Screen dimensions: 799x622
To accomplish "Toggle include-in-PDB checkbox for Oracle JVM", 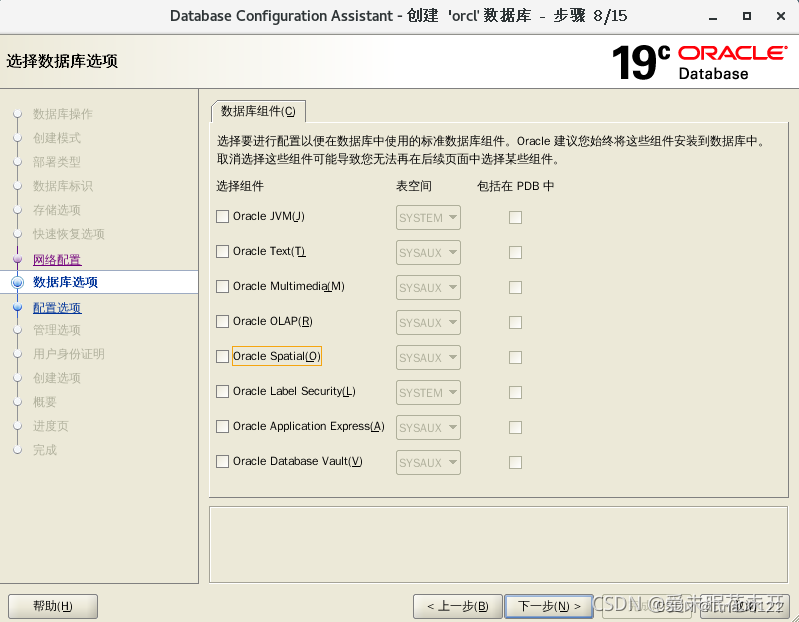I will [x=515, y=218].
